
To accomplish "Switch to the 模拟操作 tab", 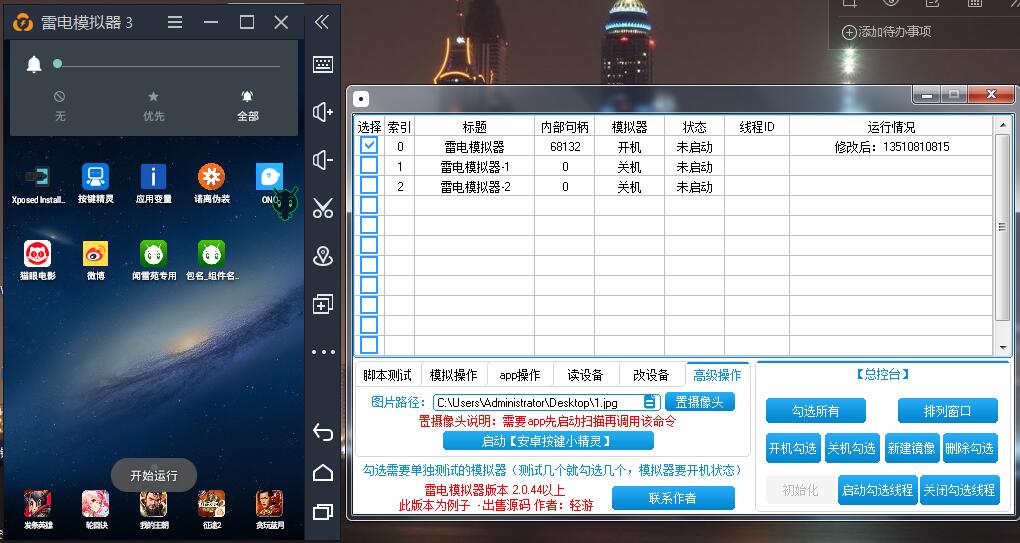I will point(453,375).
